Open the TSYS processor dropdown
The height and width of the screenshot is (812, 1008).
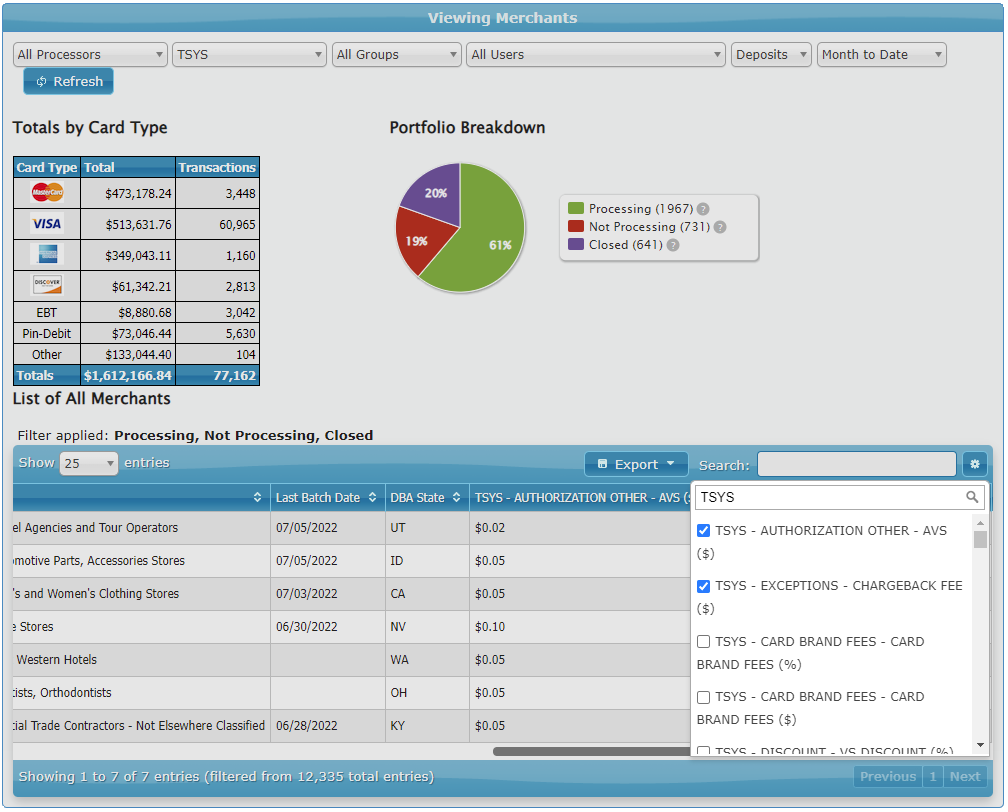pyautogui.click(x=249, y=55)
